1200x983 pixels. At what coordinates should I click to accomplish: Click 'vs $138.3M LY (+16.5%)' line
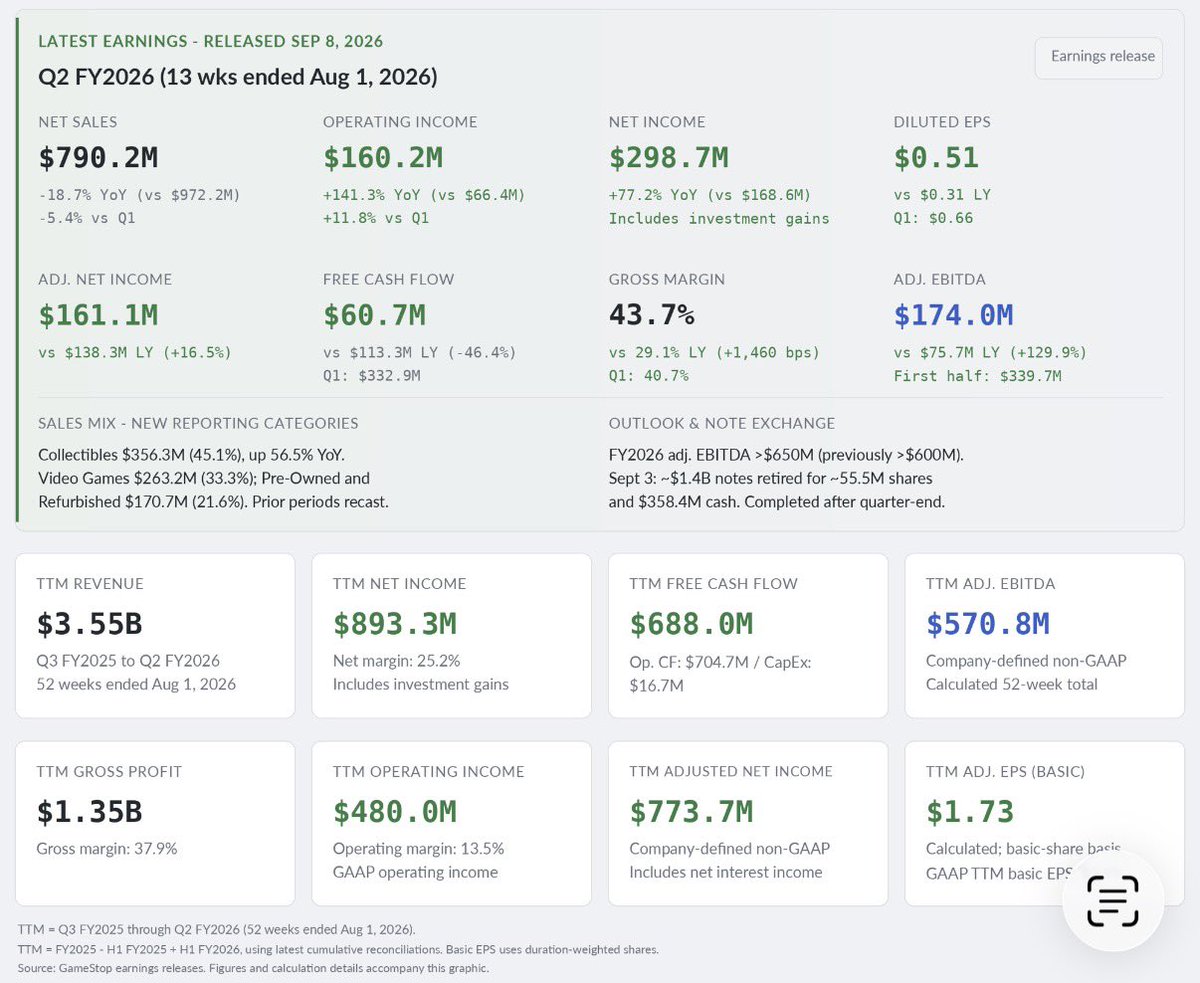[x=135, y=352]
